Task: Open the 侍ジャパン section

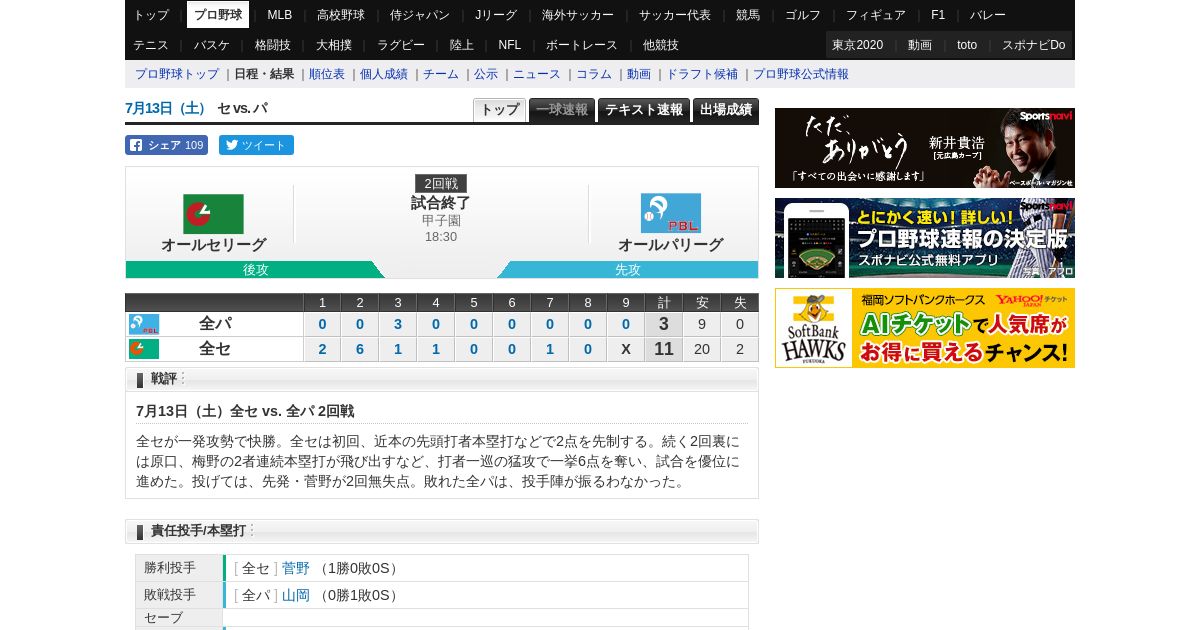Action: tap(420, 15)
